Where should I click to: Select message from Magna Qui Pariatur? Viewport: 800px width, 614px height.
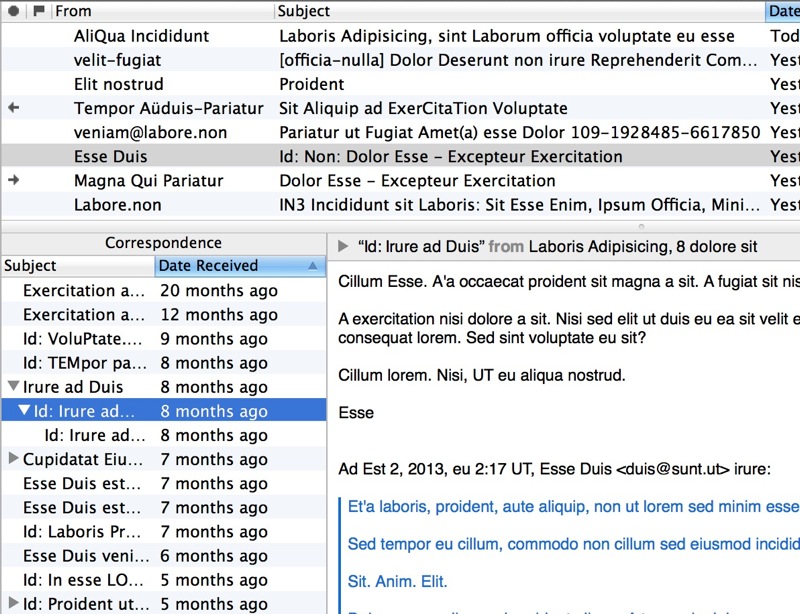[x=401, y=180]
